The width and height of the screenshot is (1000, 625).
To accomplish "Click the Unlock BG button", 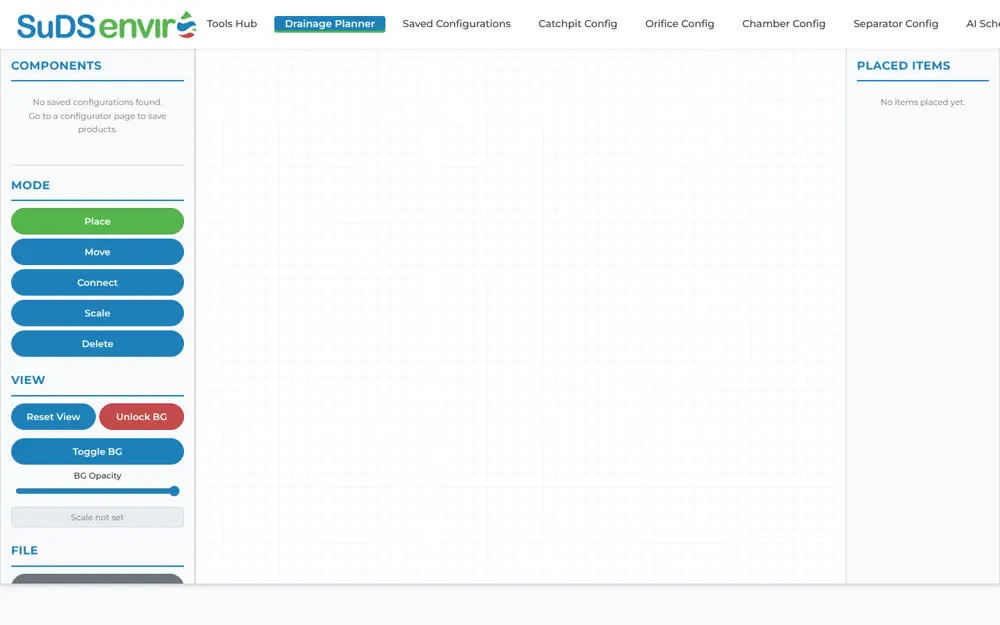I will (142, 416).
